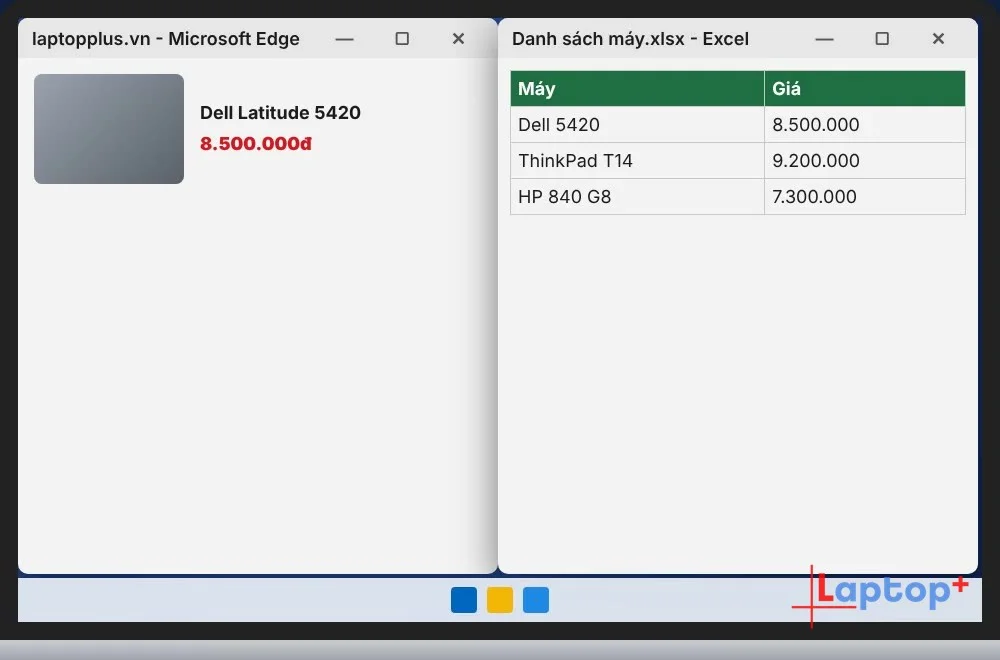The image size is (1000, 660).
Task: Select the Dell 5420 cell in Excel
Action: [x=637, y=124]
